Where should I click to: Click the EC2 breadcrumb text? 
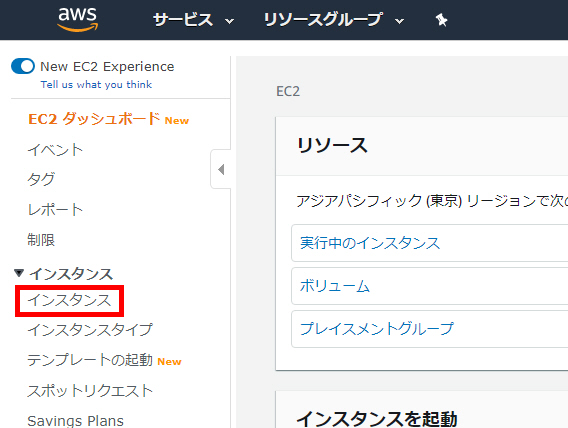[x=288, y=91]
